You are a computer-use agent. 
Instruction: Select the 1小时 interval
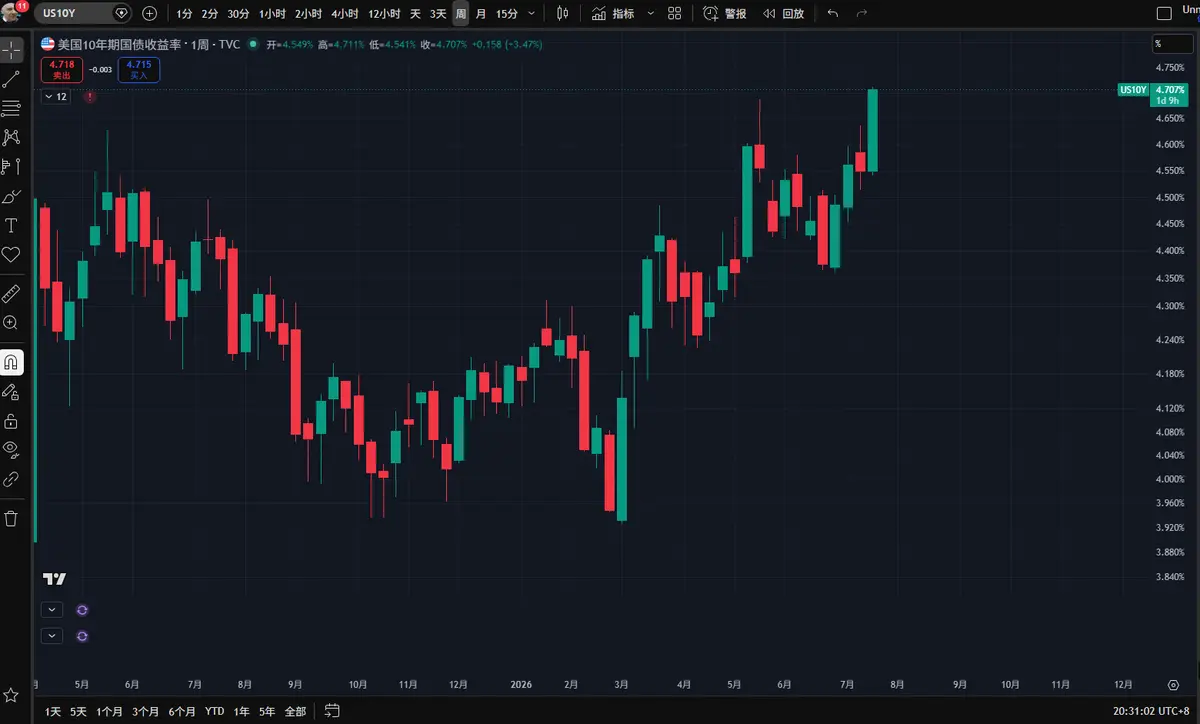point(272,14)
